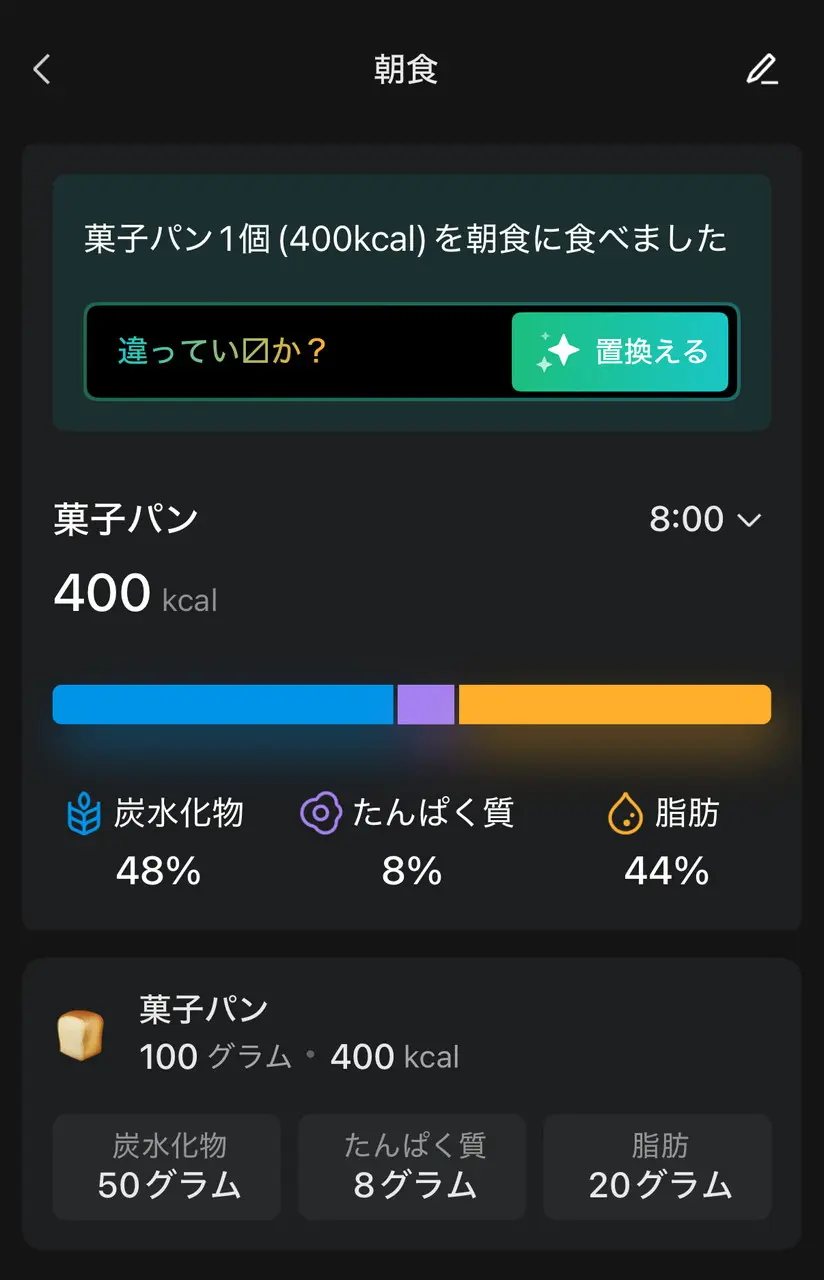The image size is (824, 1280).
Task: Tap the bread emoji food thumbnail
Action: pyautogui.click(x=80, y=1034)
